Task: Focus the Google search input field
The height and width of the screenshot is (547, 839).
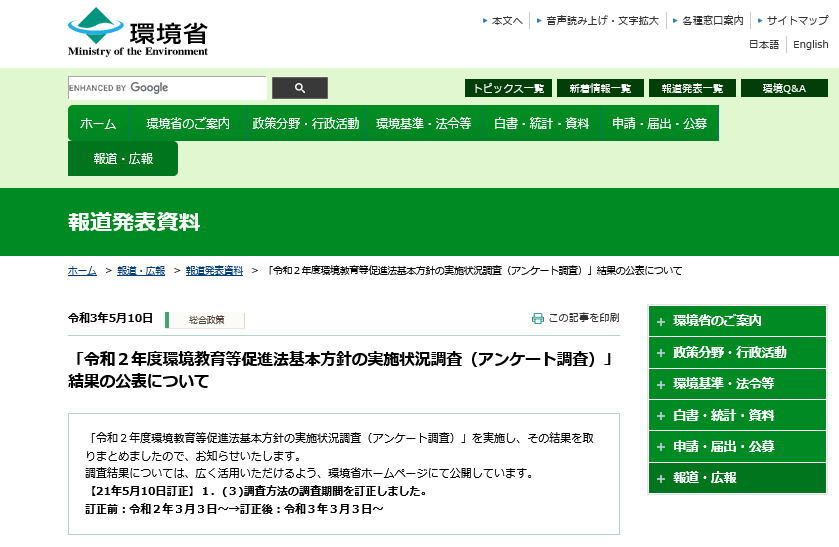Action: 167,88
